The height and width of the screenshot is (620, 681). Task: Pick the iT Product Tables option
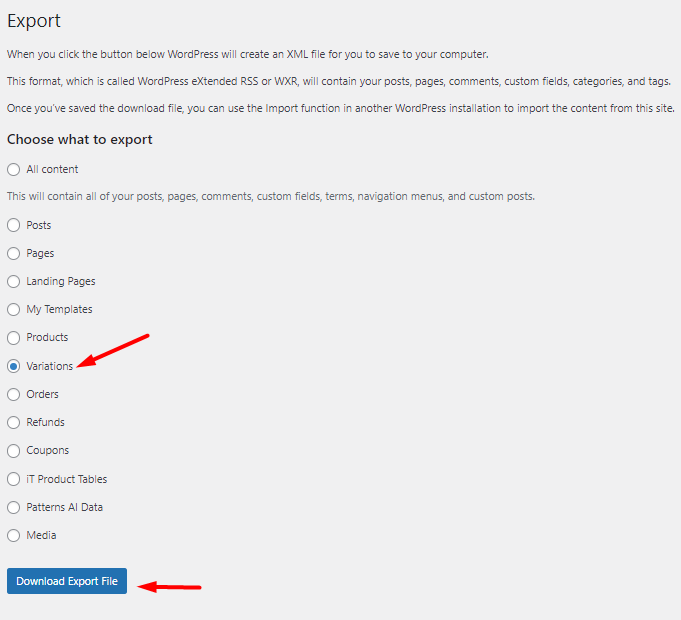point(13,479)
